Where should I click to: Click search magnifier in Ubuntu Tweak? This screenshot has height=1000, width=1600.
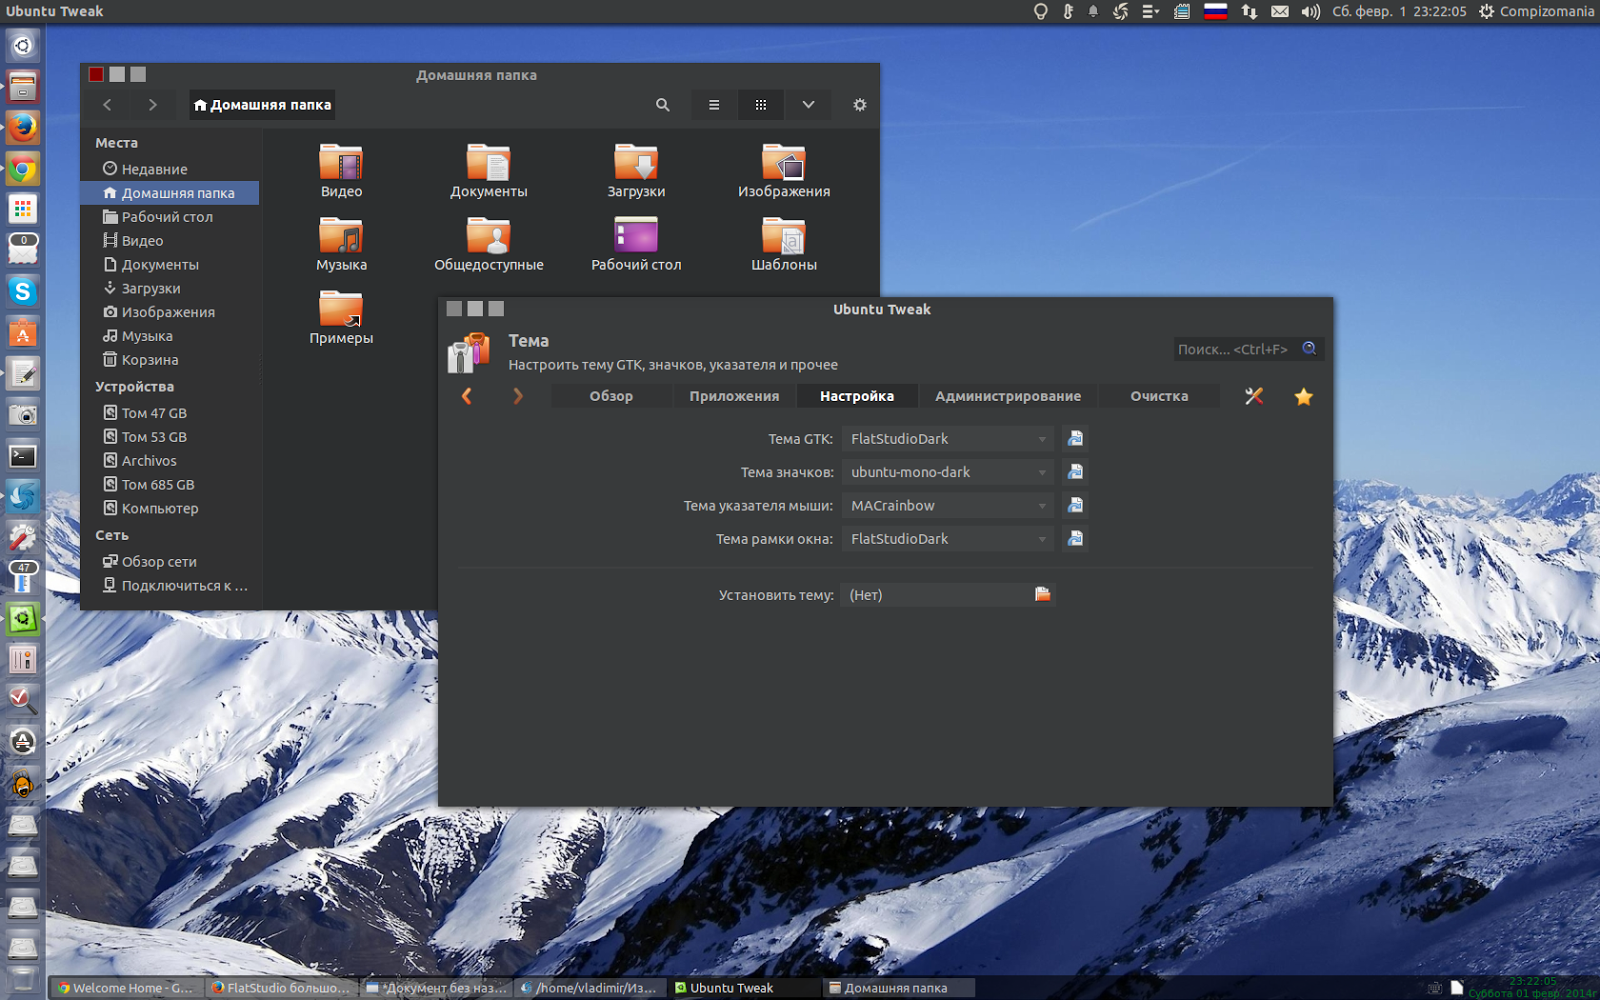click(1309, 348)
